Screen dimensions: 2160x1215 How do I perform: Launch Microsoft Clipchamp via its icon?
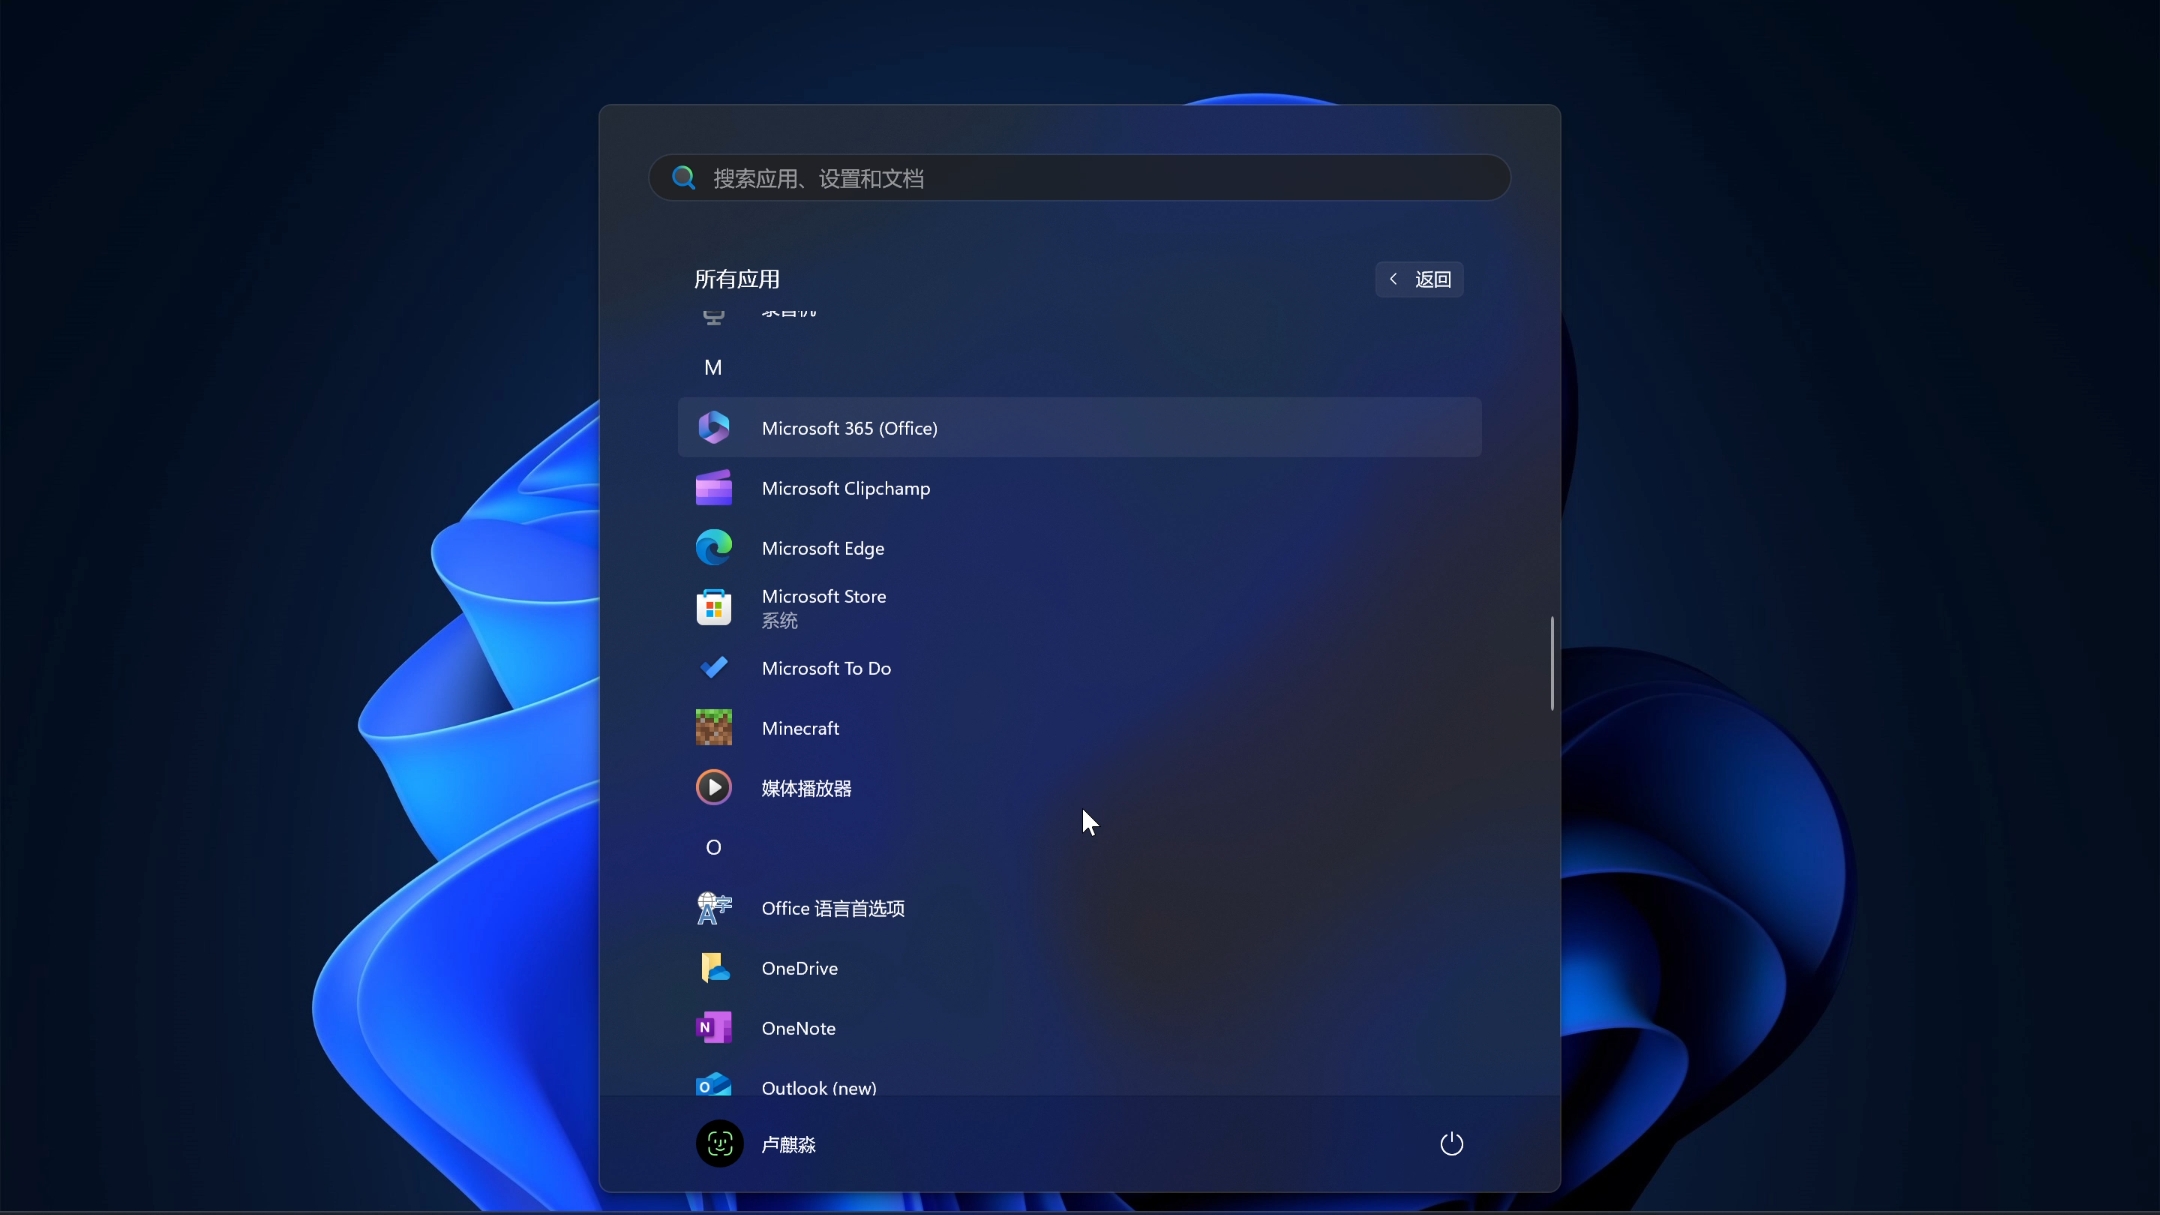point(713,488)
